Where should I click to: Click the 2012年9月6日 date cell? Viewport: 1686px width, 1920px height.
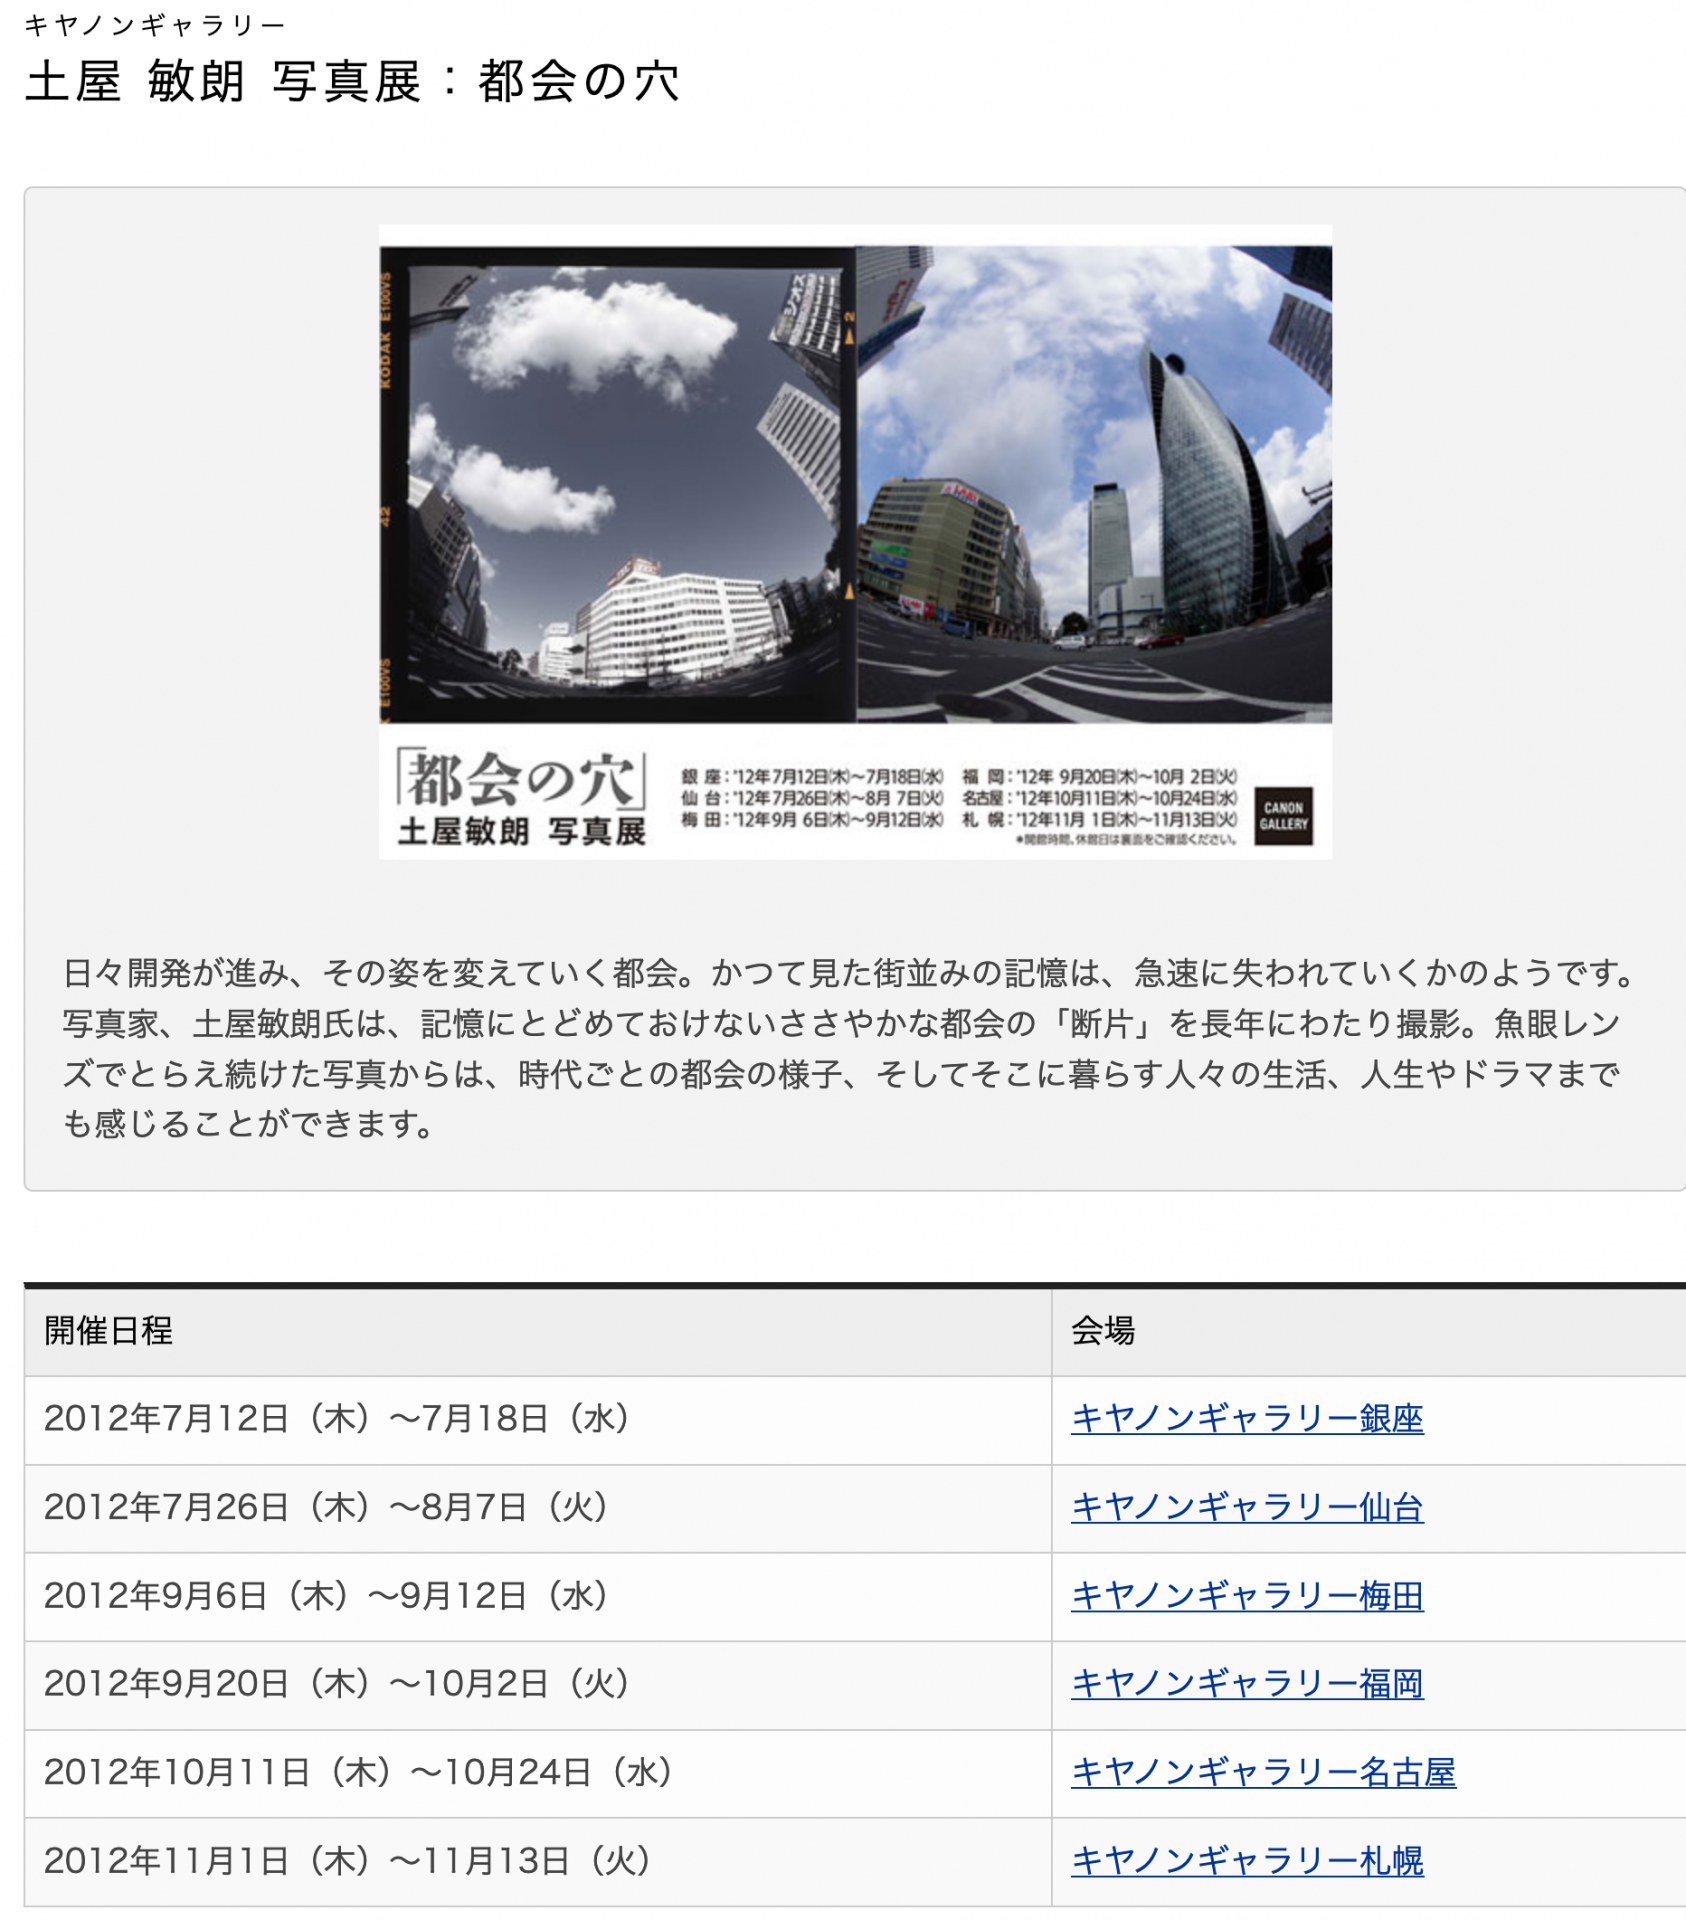pyautogui.click(x=326, y=1595)
